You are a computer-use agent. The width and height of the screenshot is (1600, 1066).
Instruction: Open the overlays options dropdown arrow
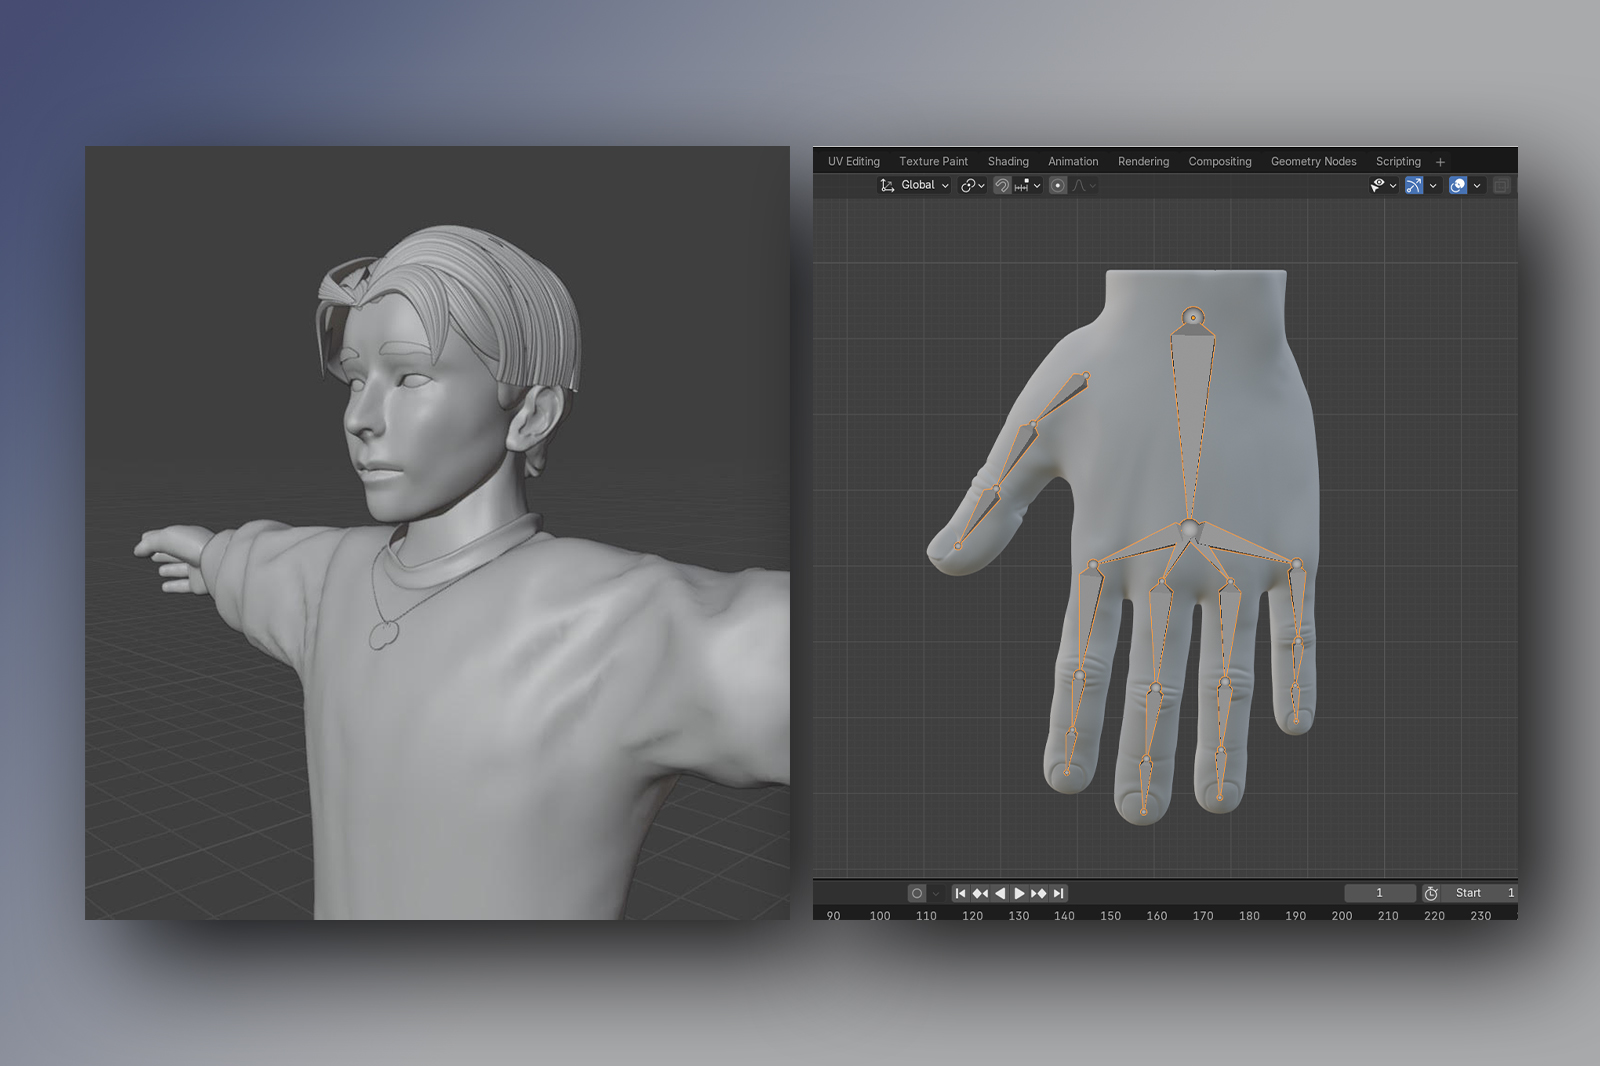click(x=1477, y=185)
